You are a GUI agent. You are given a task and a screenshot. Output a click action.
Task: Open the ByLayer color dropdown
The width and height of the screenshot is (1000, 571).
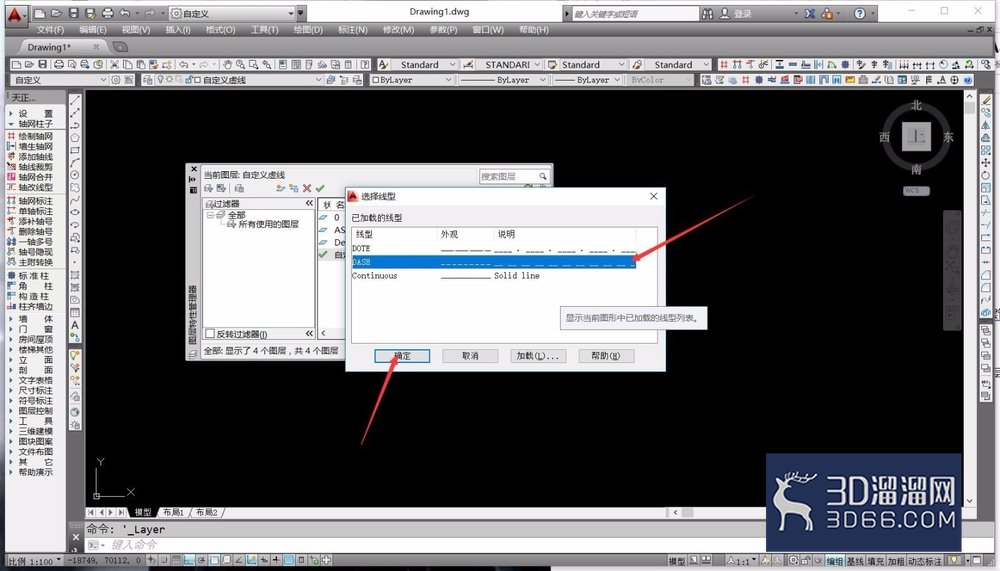click(x=411, y=80)
